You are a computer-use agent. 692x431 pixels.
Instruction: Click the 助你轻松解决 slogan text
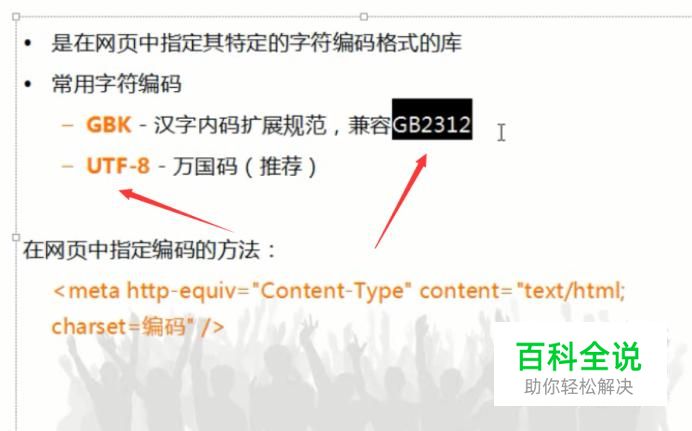[x=579, y=387]
